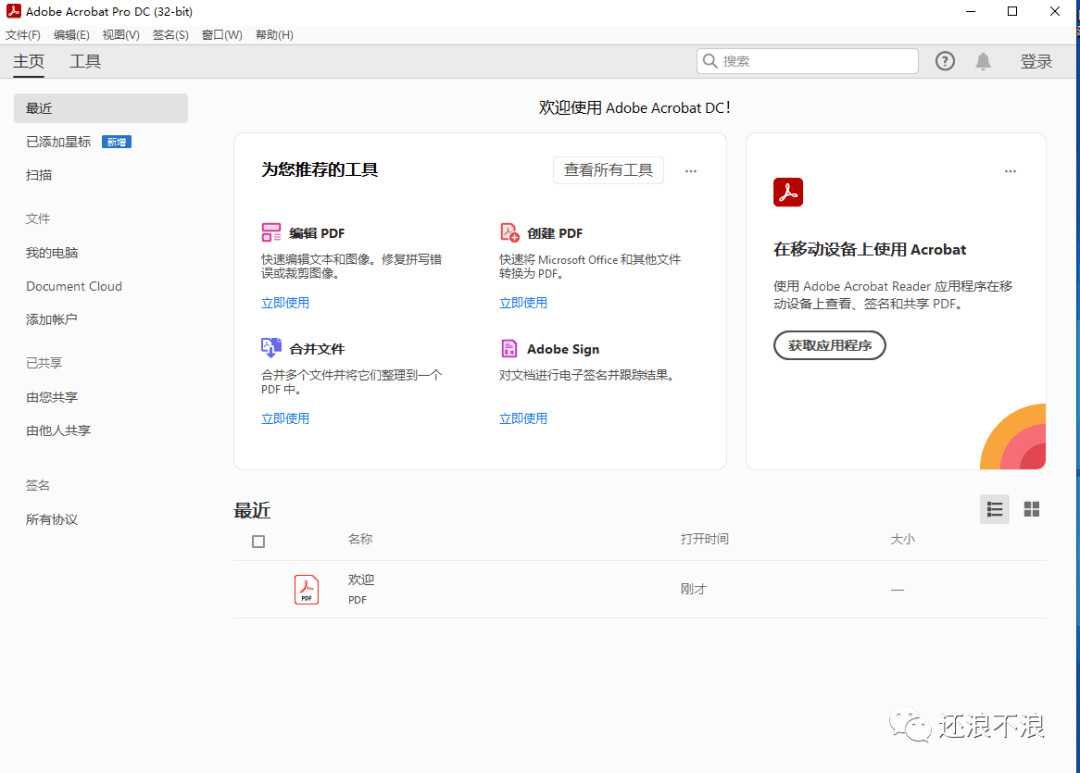Screen dimensions: 1080x773
Task: Open the 窗口(W) menu
Action: [222, 34]
